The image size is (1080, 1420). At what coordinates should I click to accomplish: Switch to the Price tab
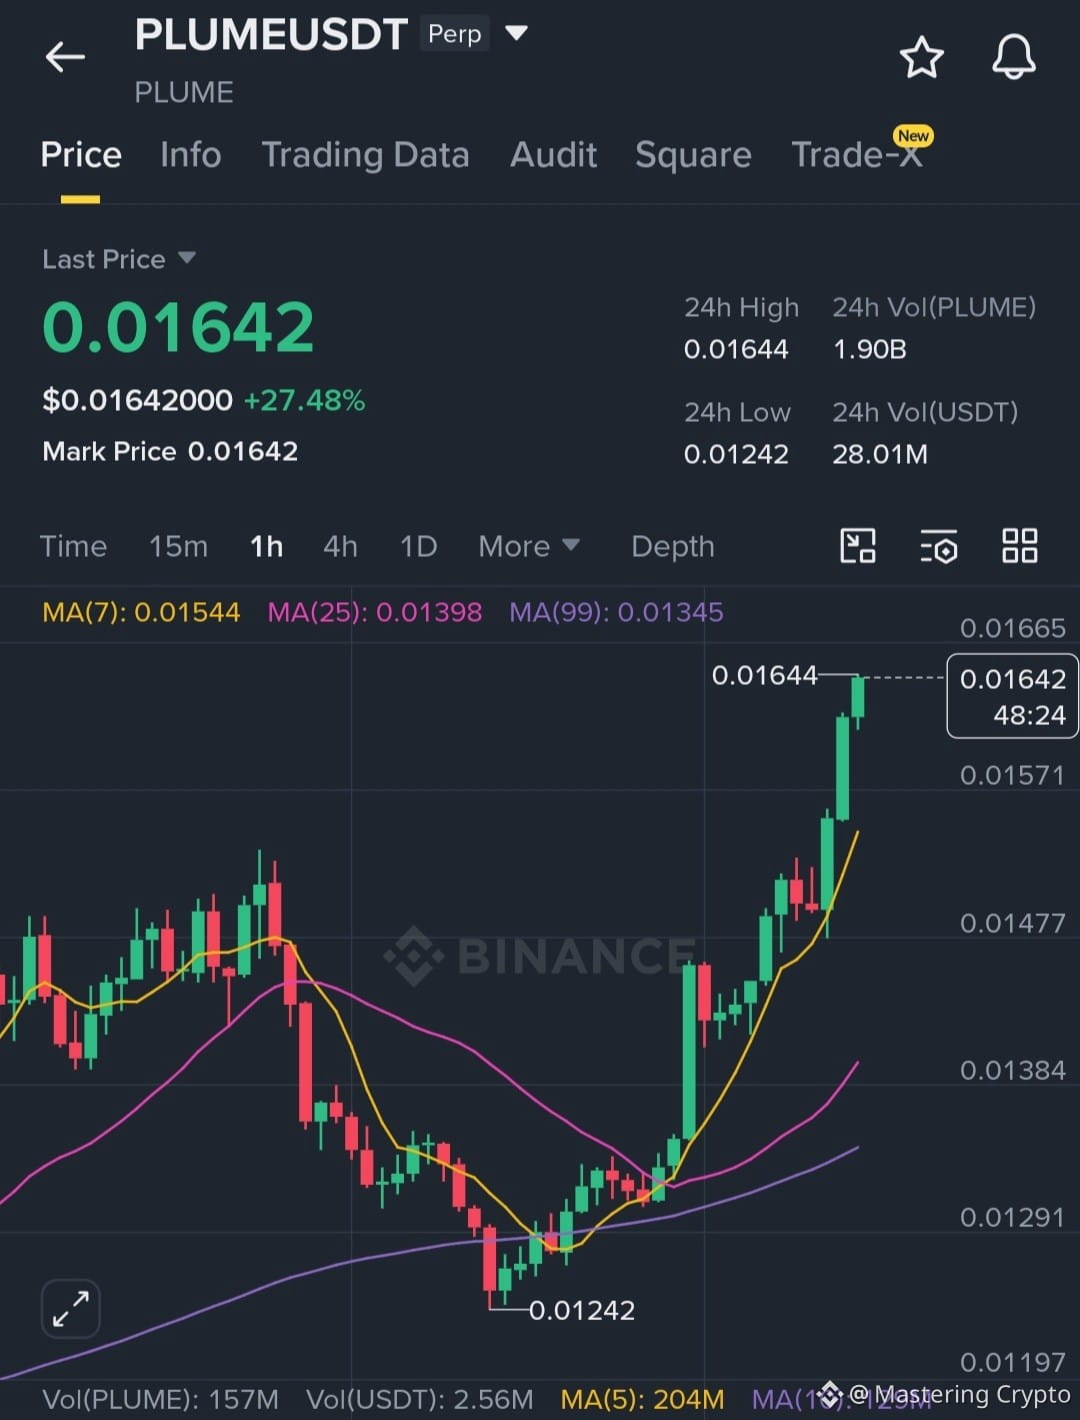click(x=81, y=155)
